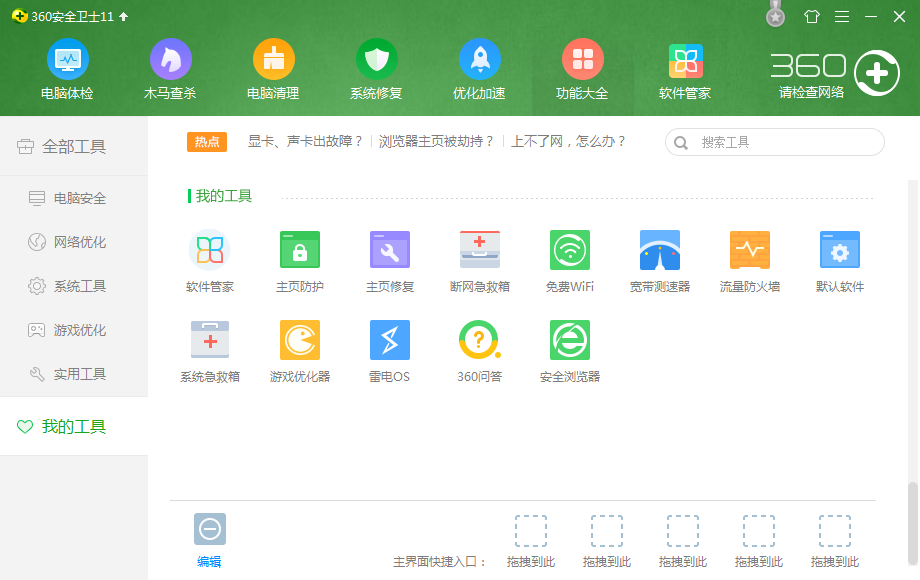The width and height of the screenshot is (920, 580).
Task: Click the medal icon in title bar
Action: 776,15
